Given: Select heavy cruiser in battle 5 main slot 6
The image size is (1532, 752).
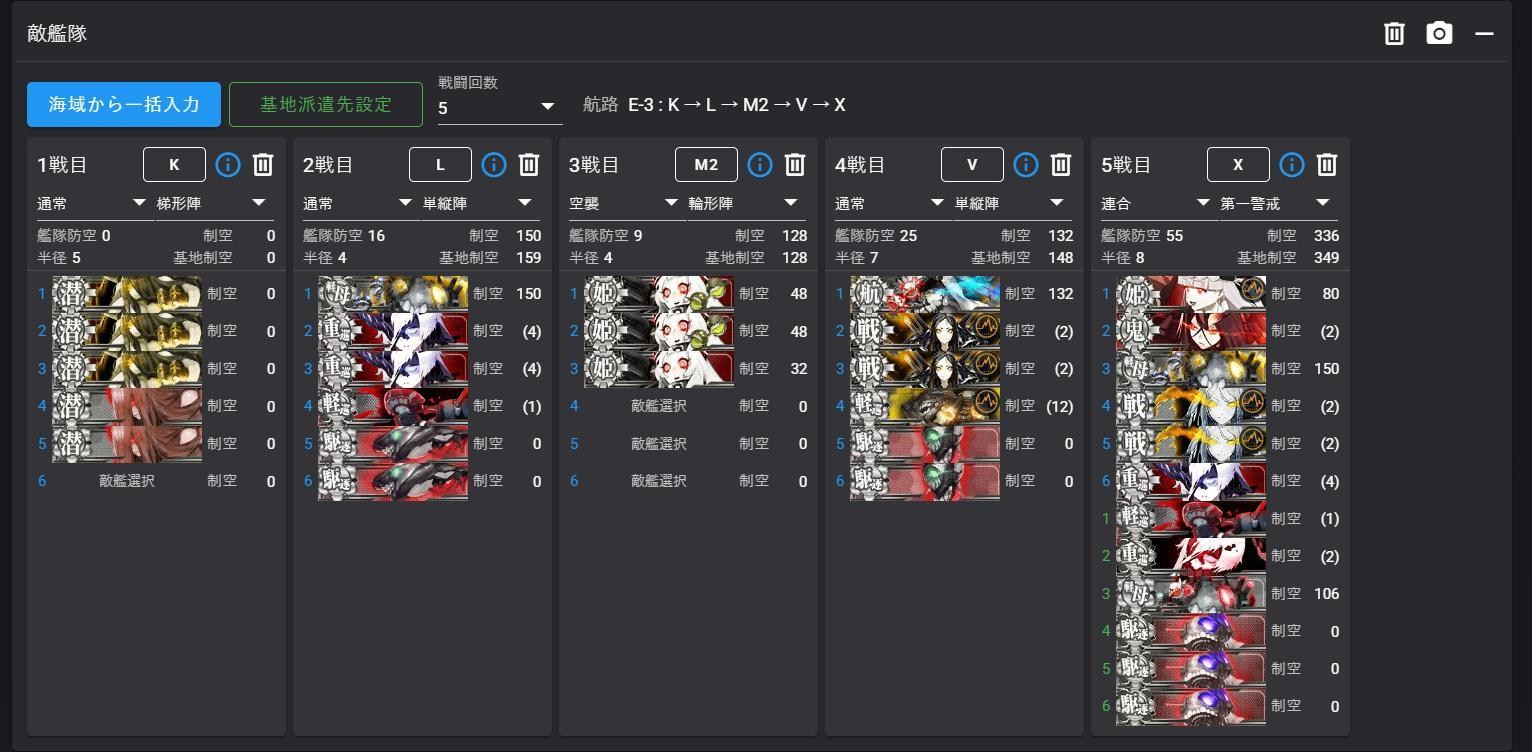Looking at the screenshot, I should coord(1191,481).
